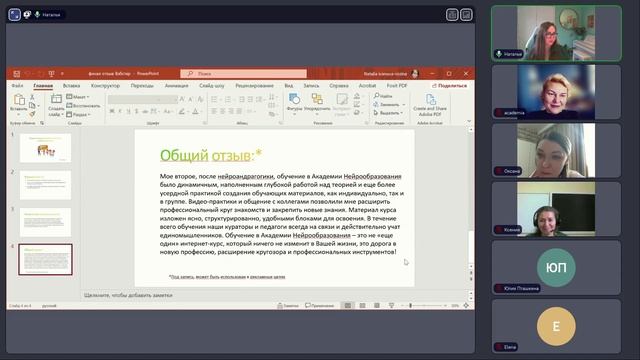Click the New Slide icon

pyautogui.click(x=56, y=99)
